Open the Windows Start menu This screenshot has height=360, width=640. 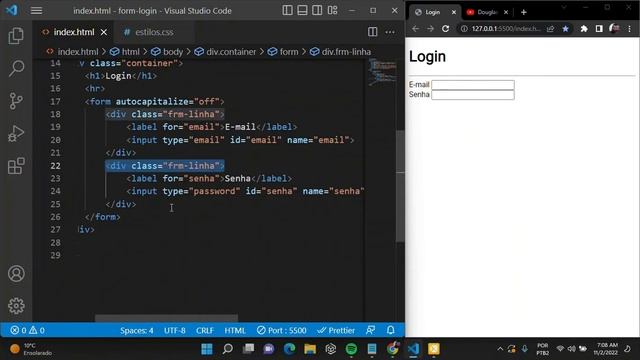tap(207, 349)
